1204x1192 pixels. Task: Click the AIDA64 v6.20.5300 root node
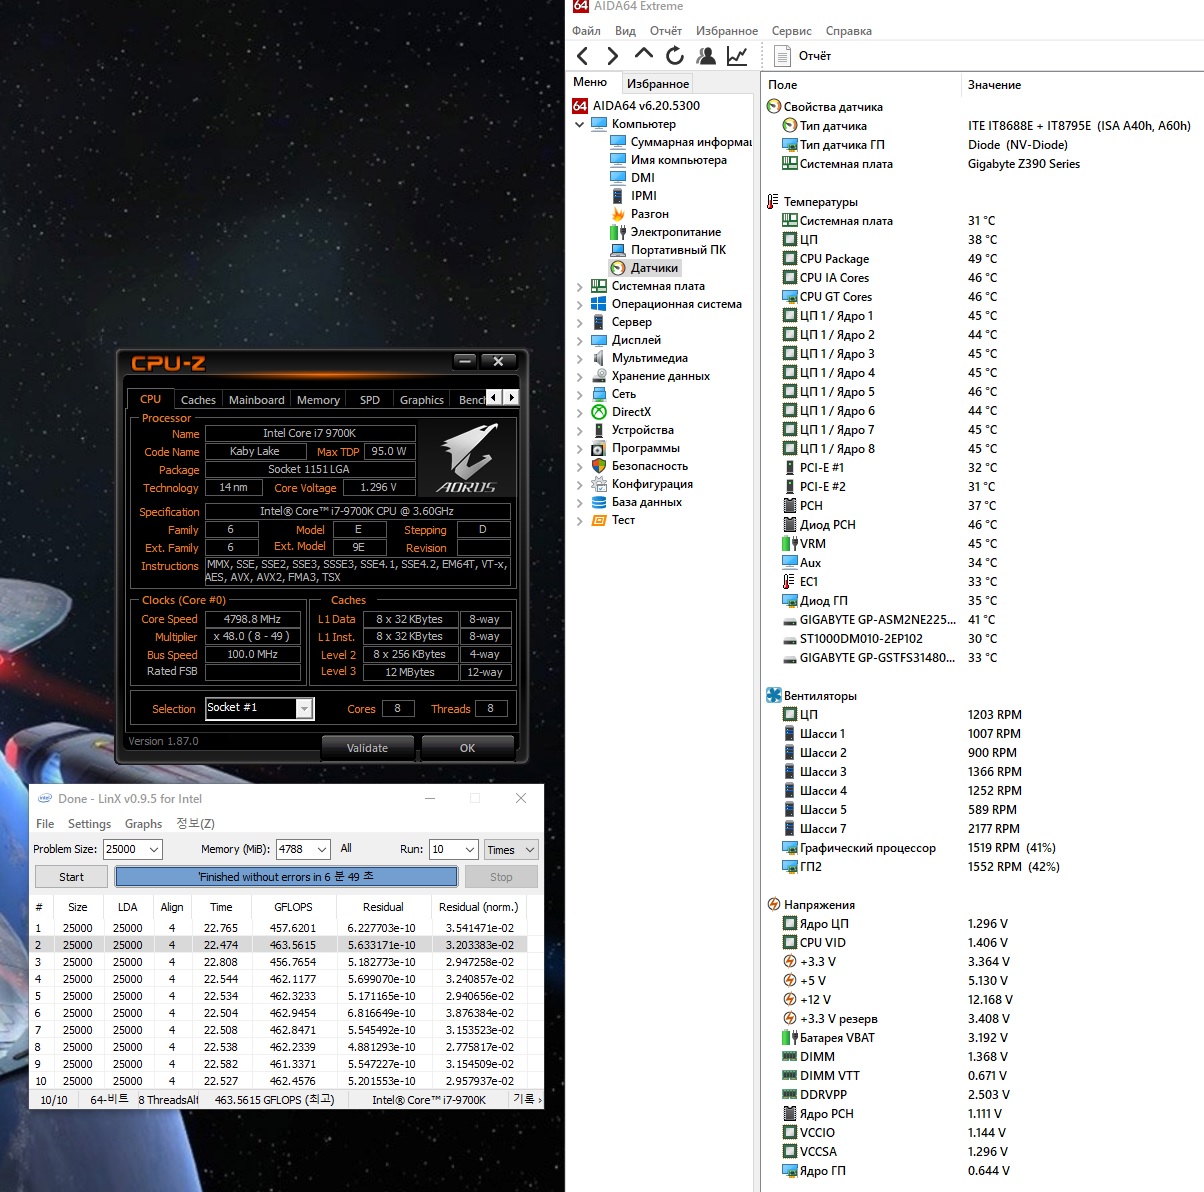(x=637, y=106)
